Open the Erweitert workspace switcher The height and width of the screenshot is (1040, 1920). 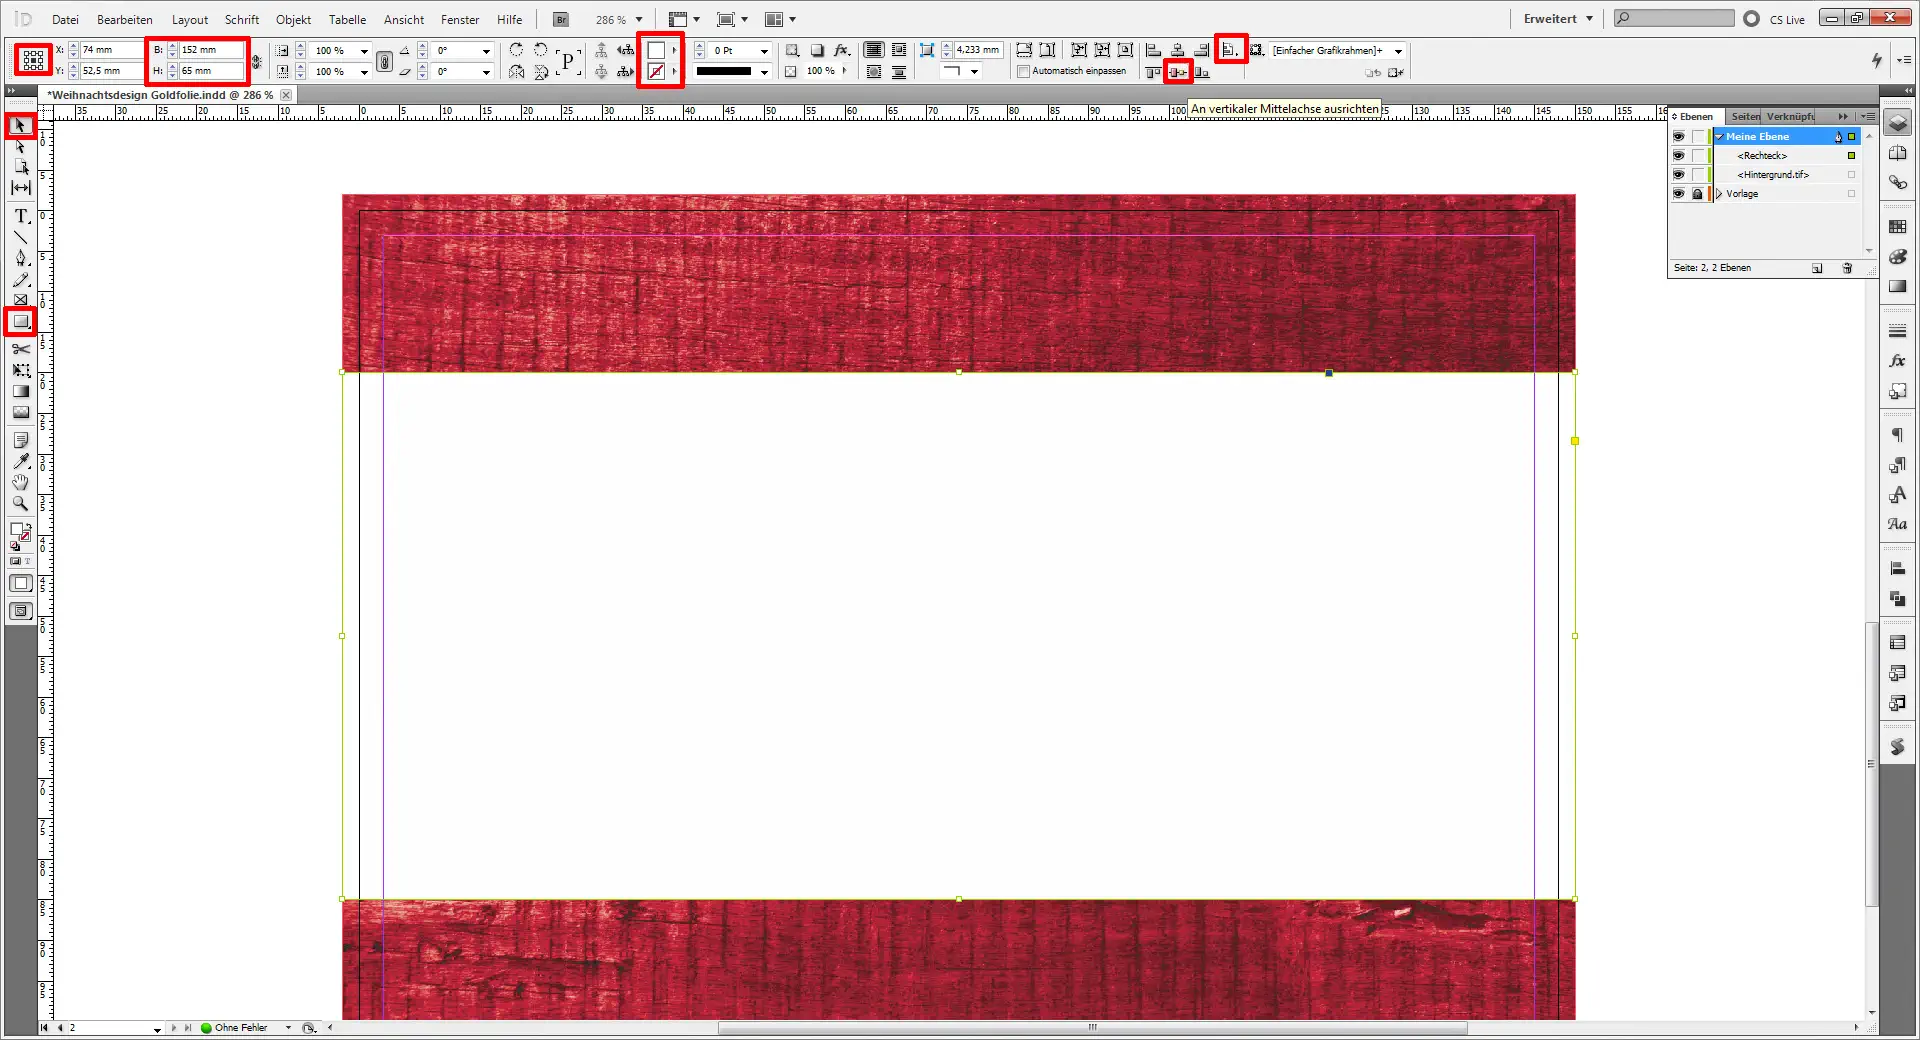click(x=1556, y=18)
